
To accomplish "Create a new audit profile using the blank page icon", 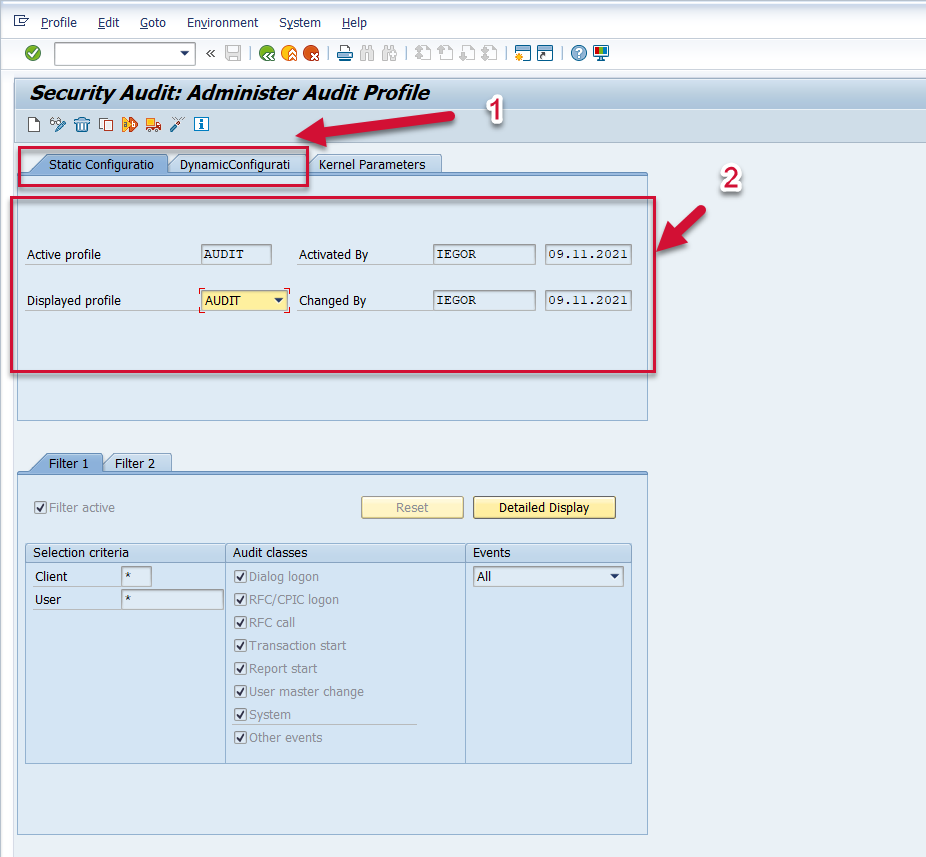I will pyautogui.click(x=34, y=124).
